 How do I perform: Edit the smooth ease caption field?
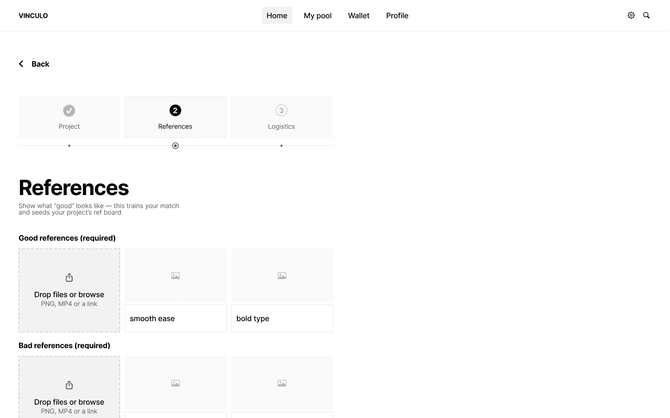tap(176, 318)
